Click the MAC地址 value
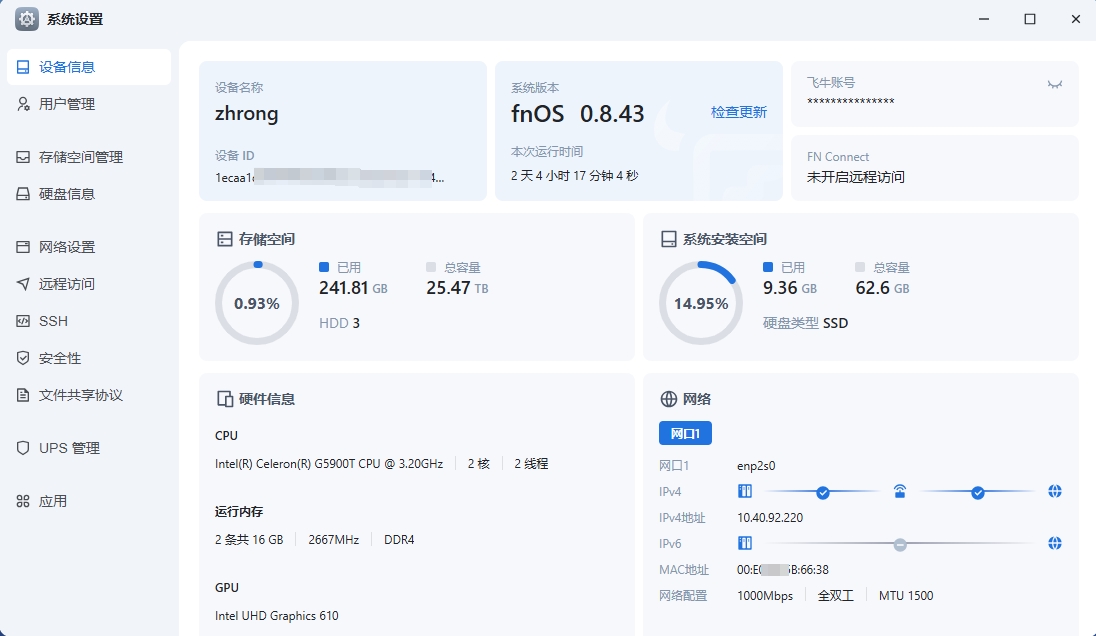1096x636 pixels. 783,570
